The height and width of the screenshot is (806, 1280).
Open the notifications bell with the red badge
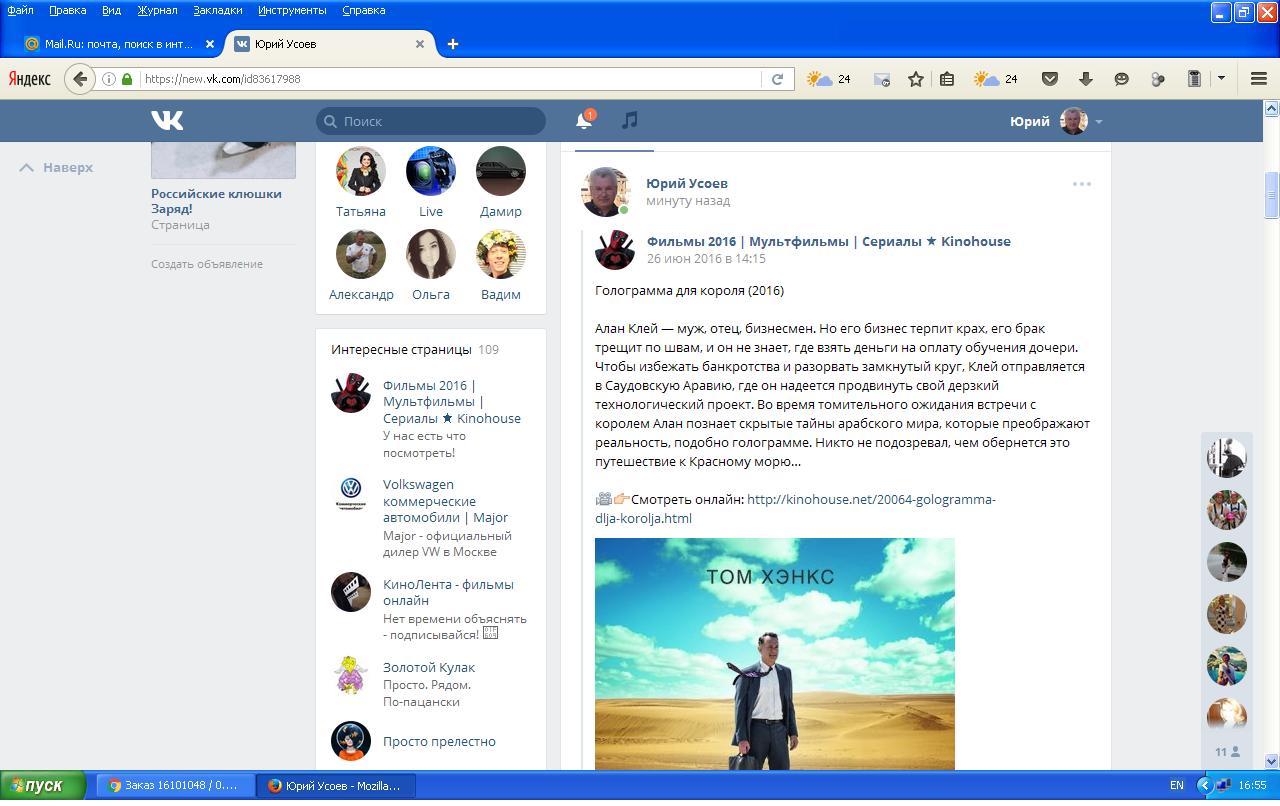pos(584,120)
